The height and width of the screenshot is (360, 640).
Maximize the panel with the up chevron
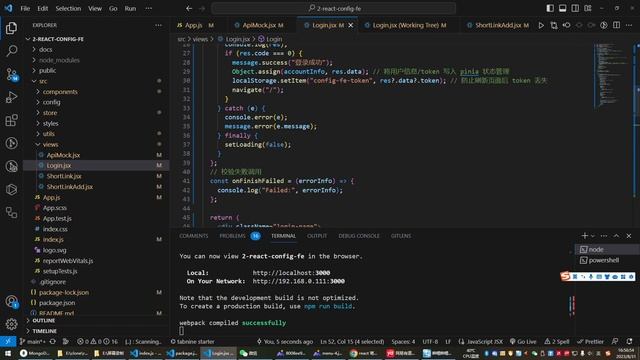tap(616, 236)
